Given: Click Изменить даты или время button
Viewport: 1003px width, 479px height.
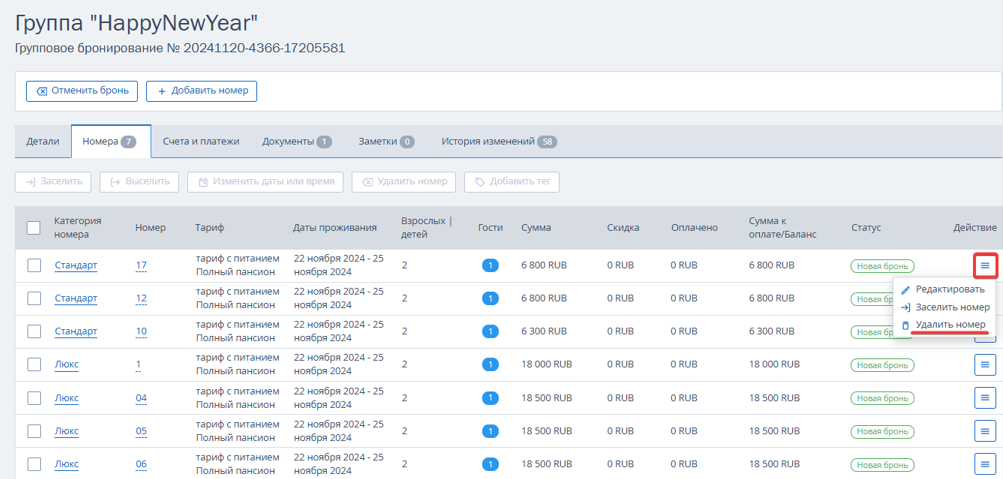Looking at the screenshot, I should tap(265, 182).
